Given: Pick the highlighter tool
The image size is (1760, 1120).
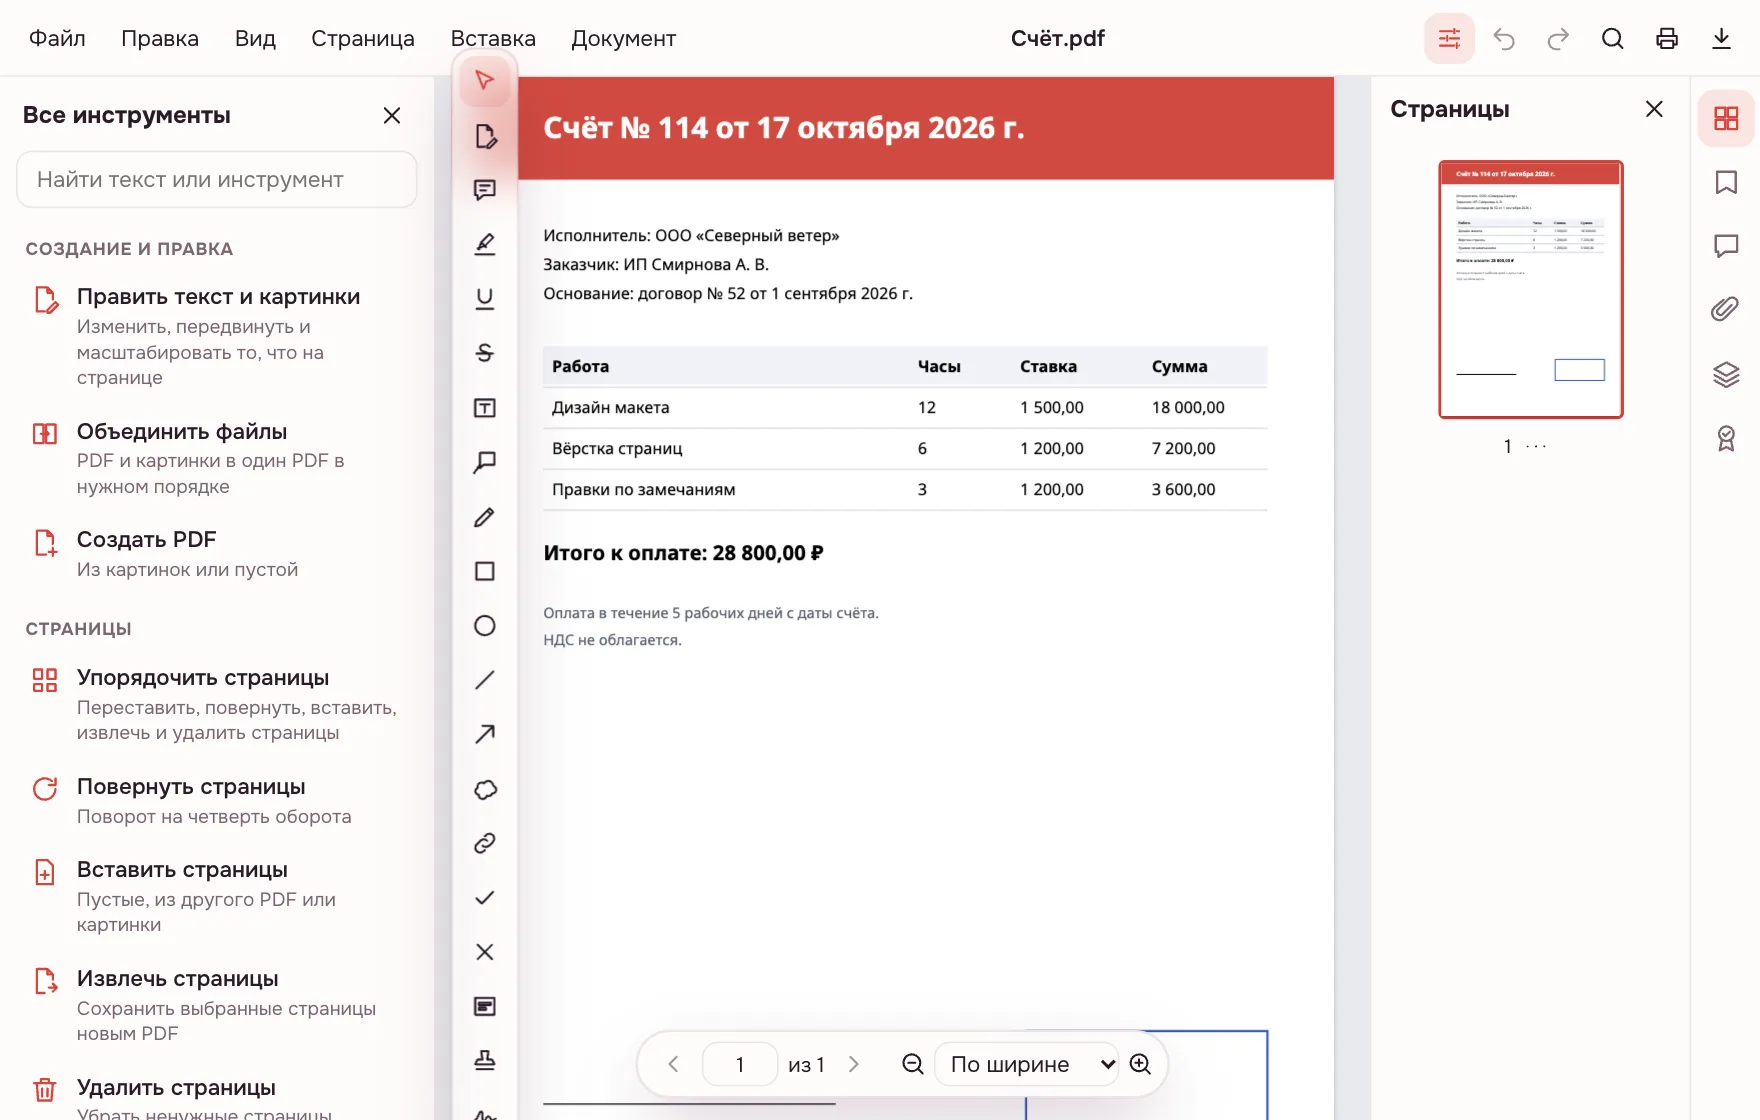Looking at the screenshot, I should point(485,244).
